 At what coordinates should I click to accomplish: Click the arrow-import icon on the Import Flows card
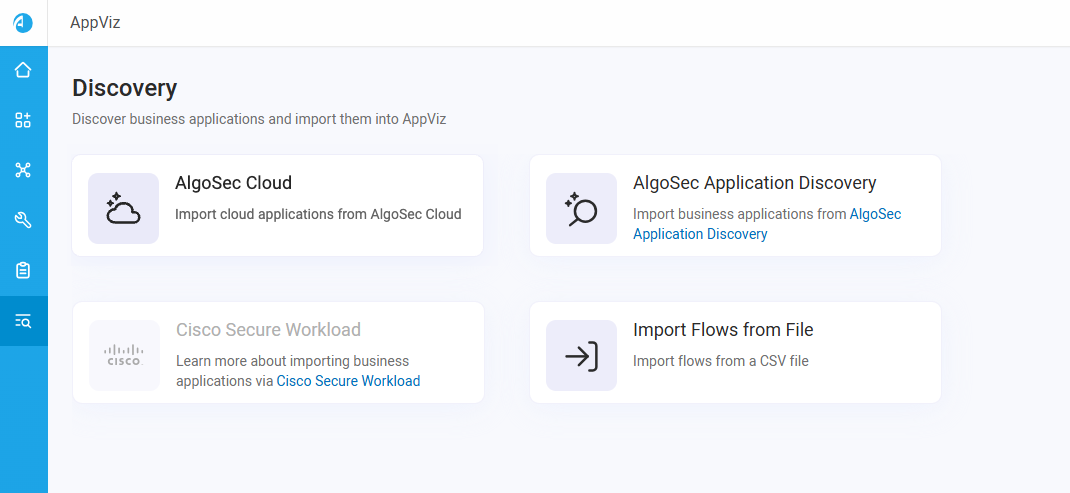point(581,355)
